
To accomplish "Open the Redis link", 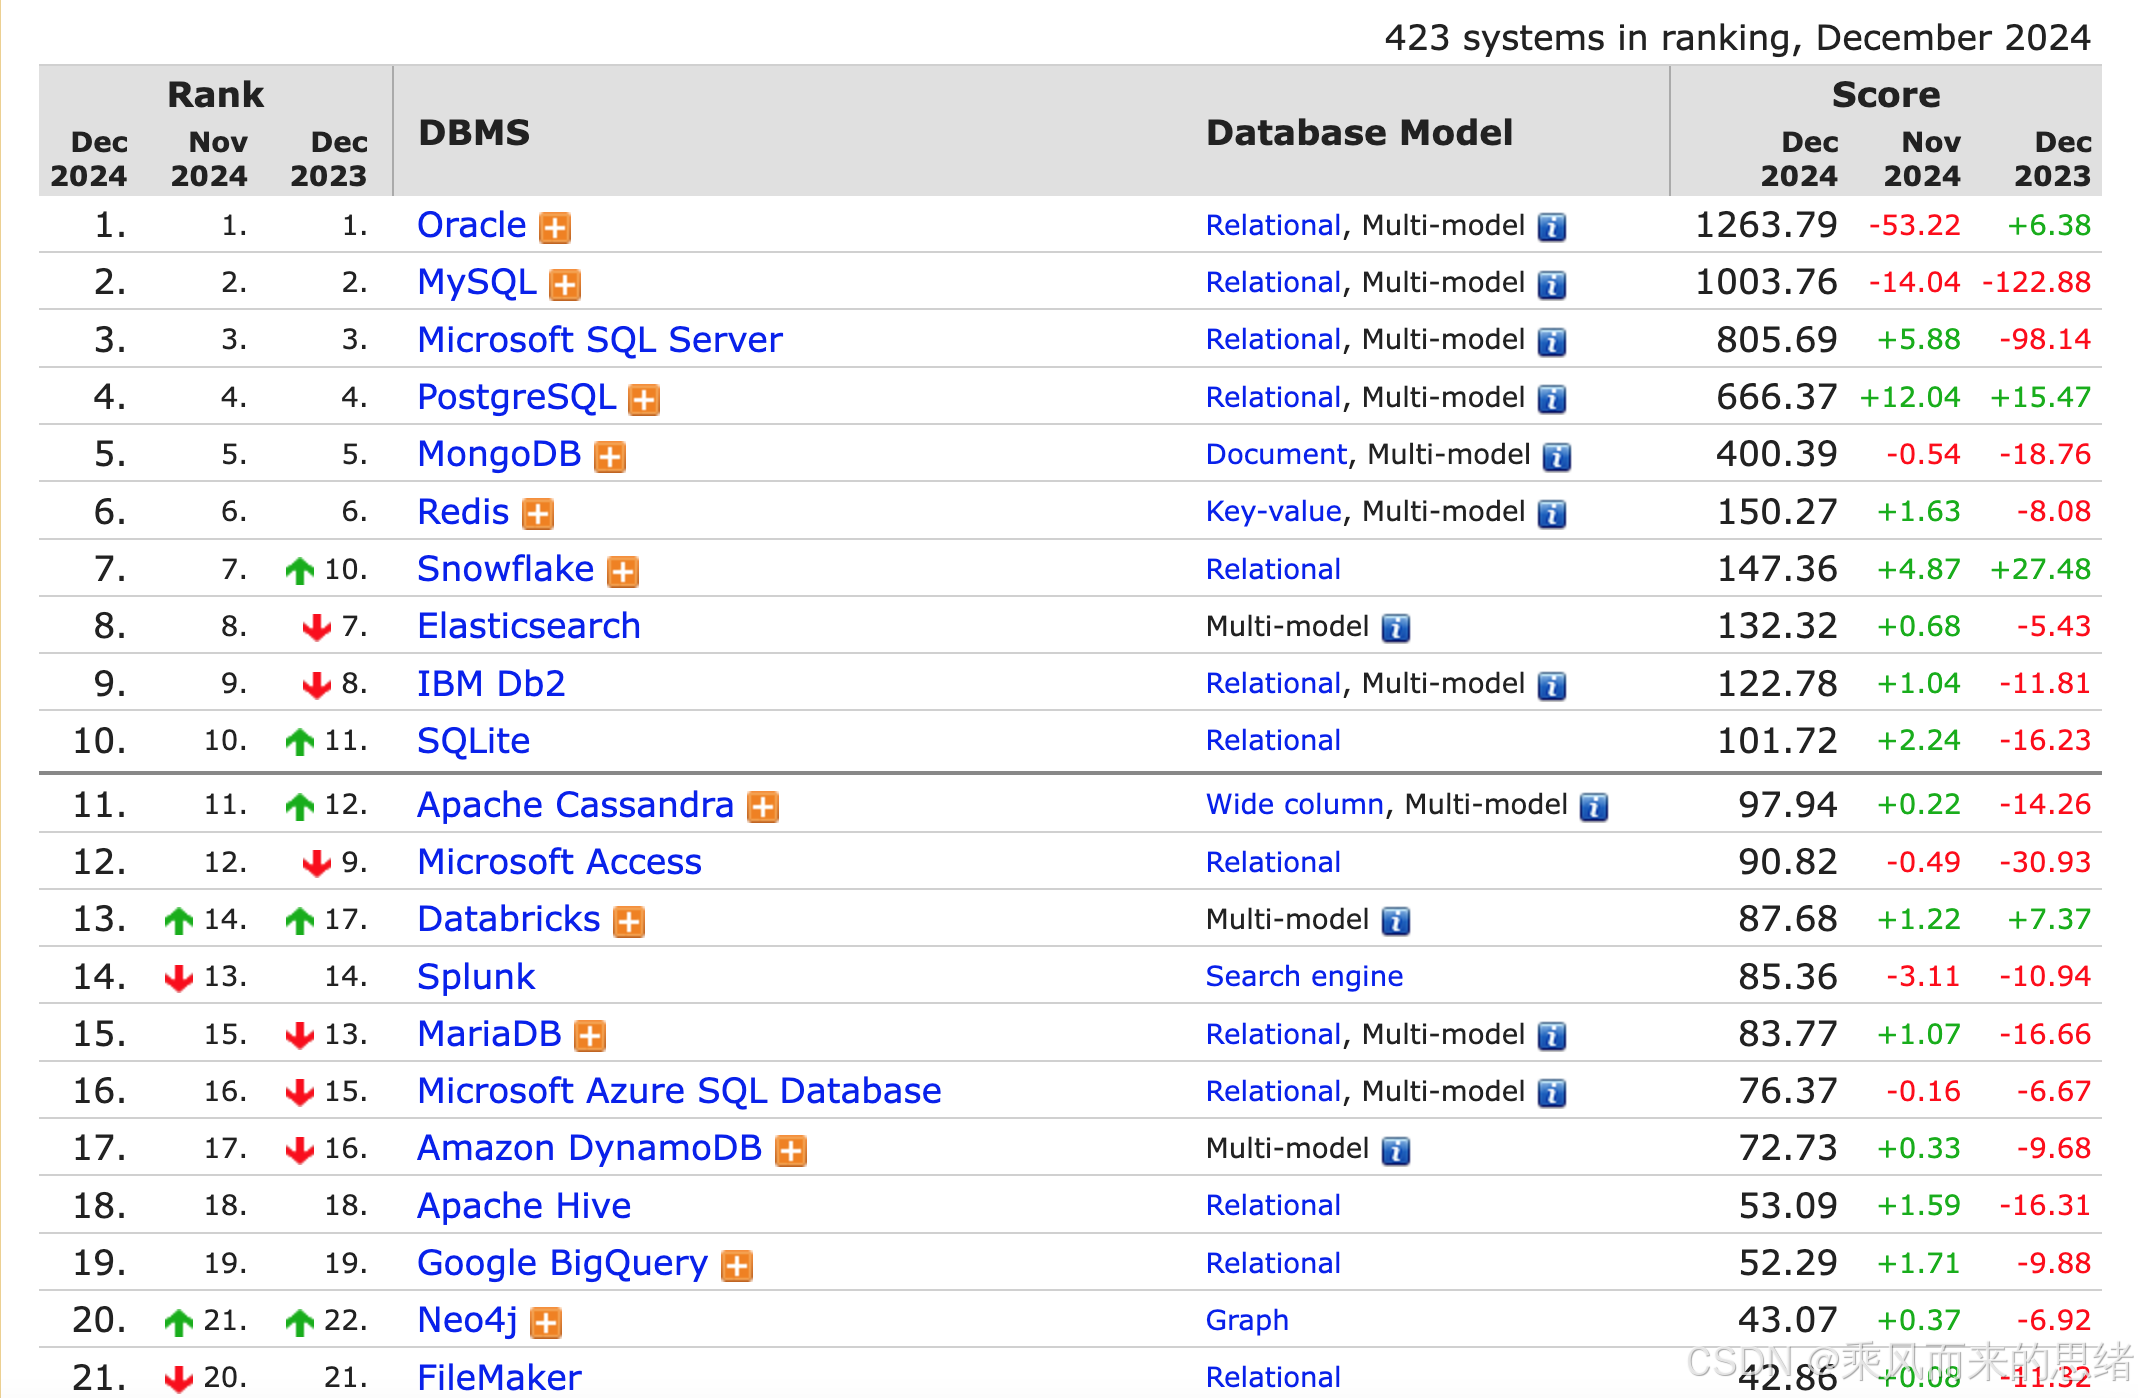I will tap(464, 512).
